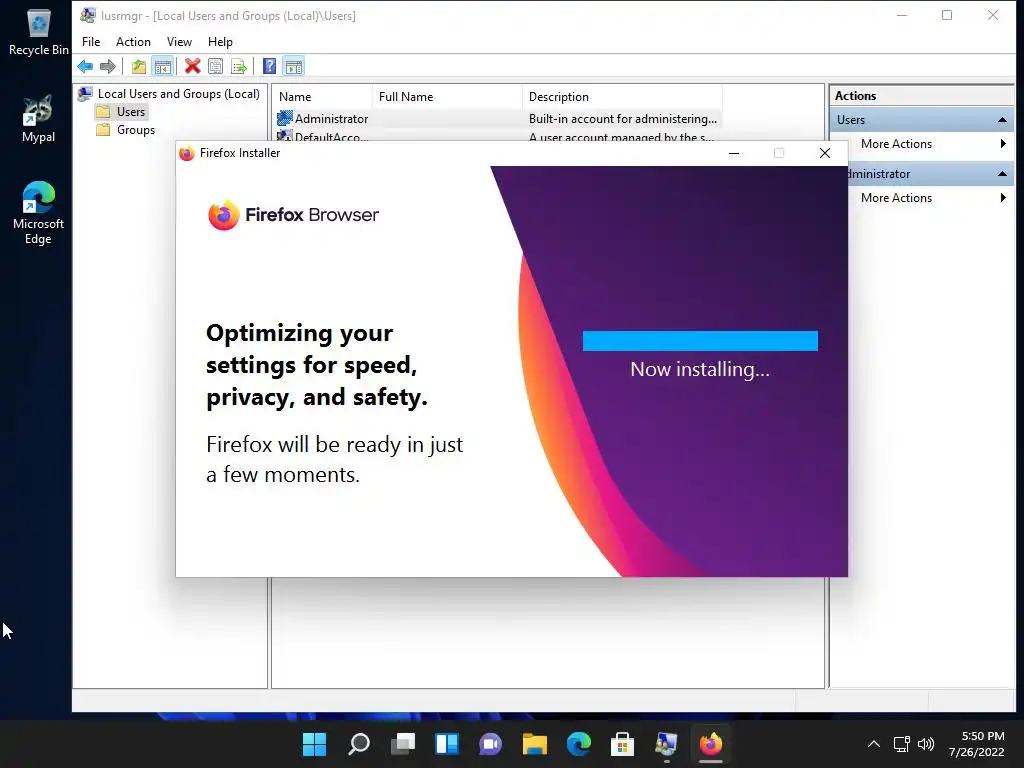The height and width of the screenshot is (768, 1024).
Task: Collapse the Administrator section in Actions pane
Action: click(1002, 174)
